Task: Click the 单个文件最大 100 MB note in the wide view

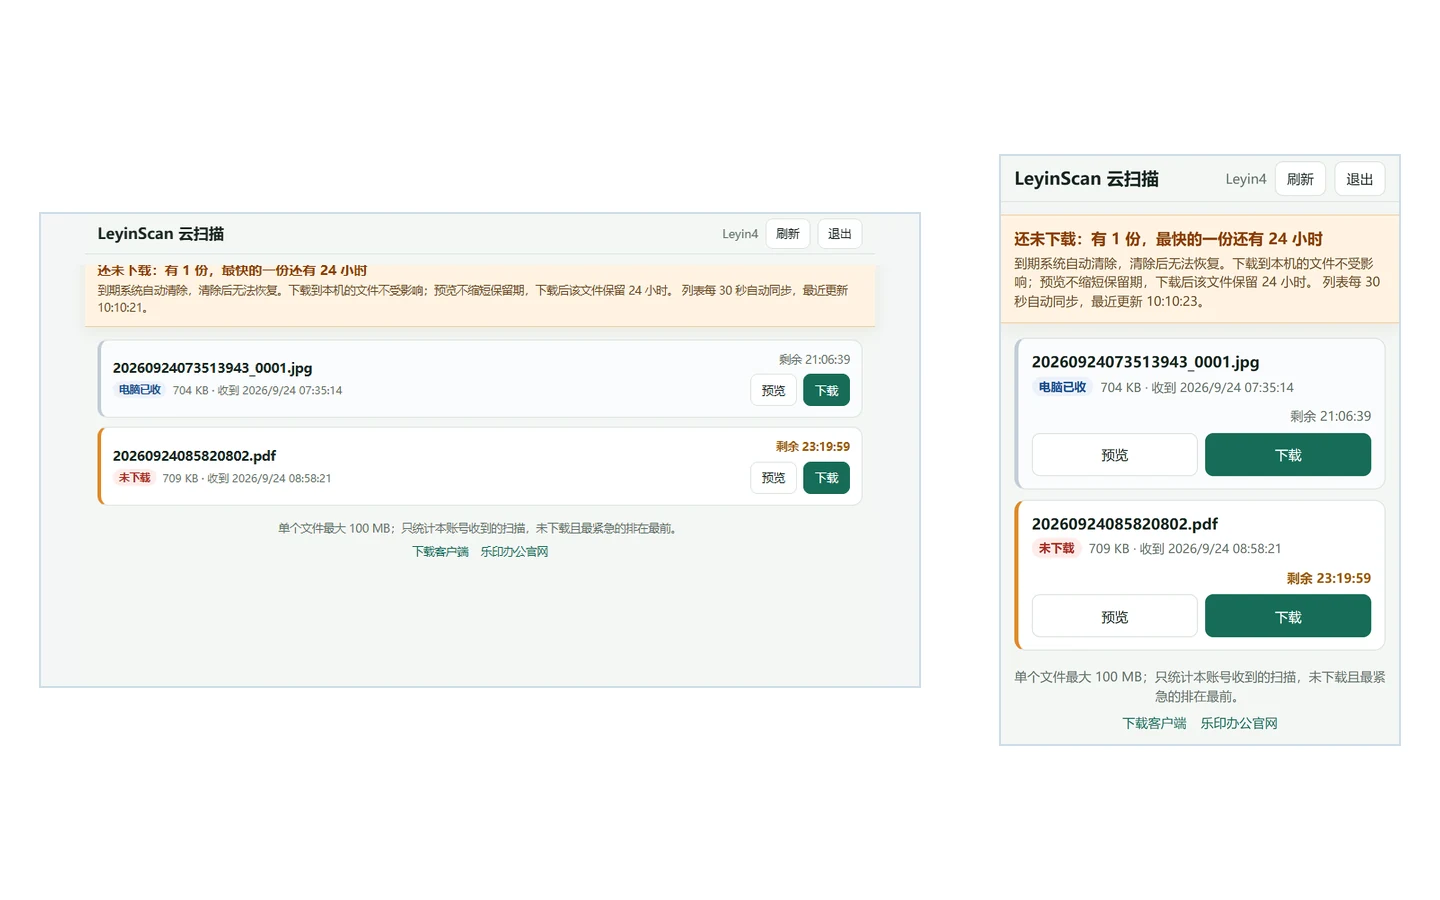Action: 480,528
